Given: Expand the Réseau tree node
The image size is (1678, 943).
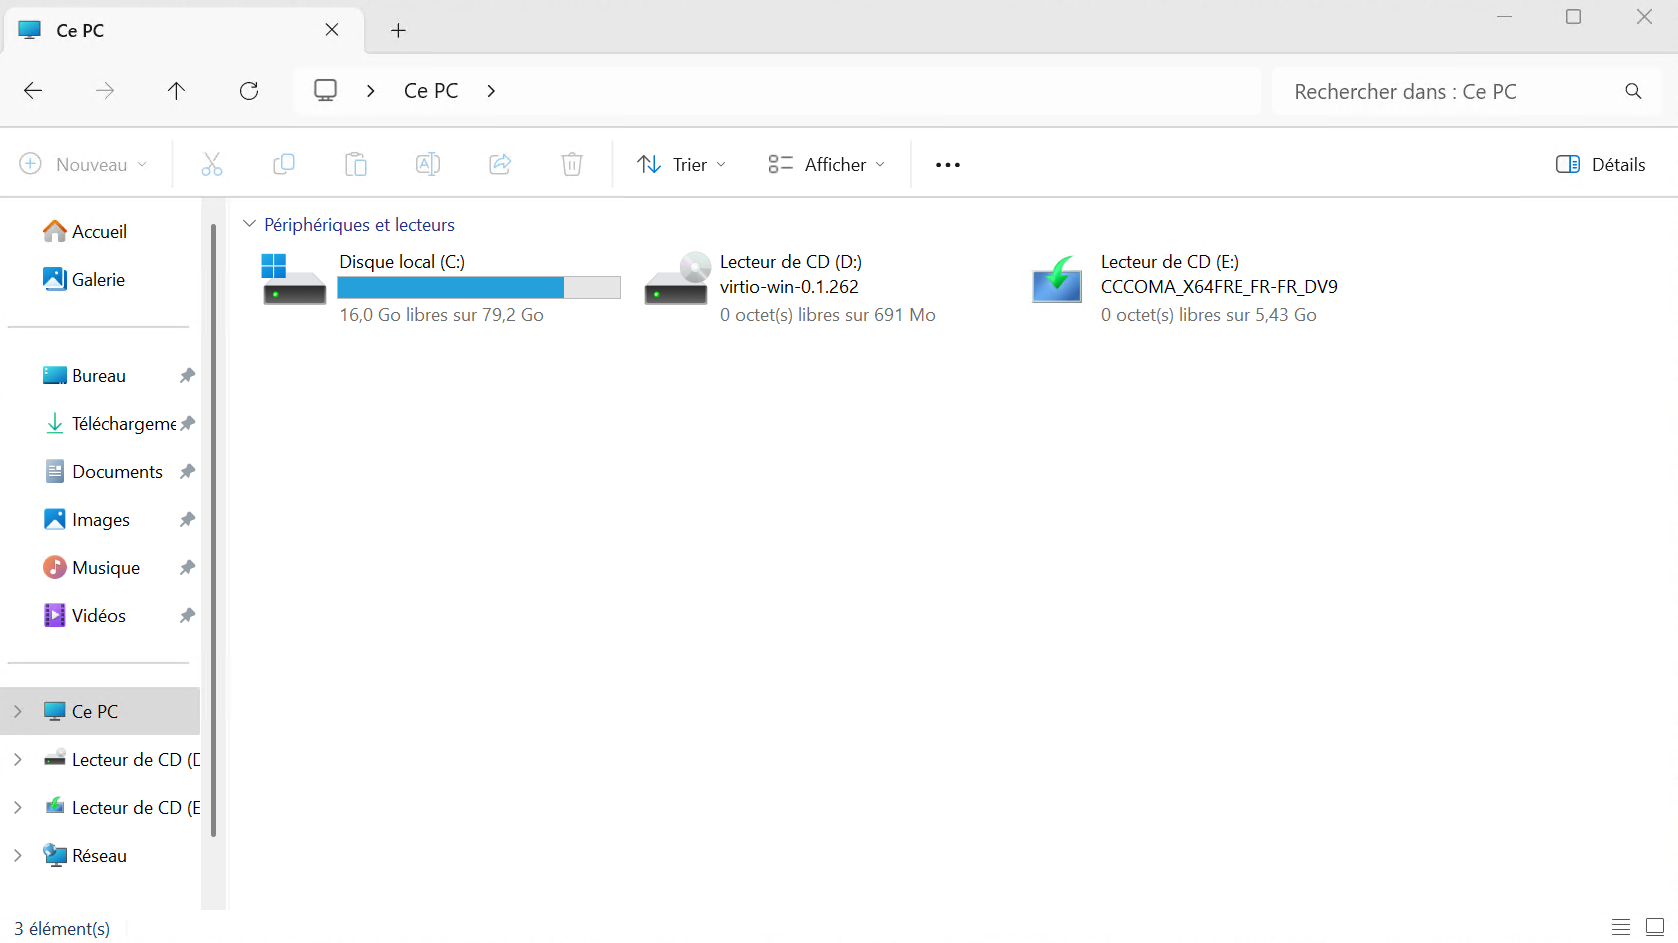Looking at the screenshot, I should (x=18, y=855).
